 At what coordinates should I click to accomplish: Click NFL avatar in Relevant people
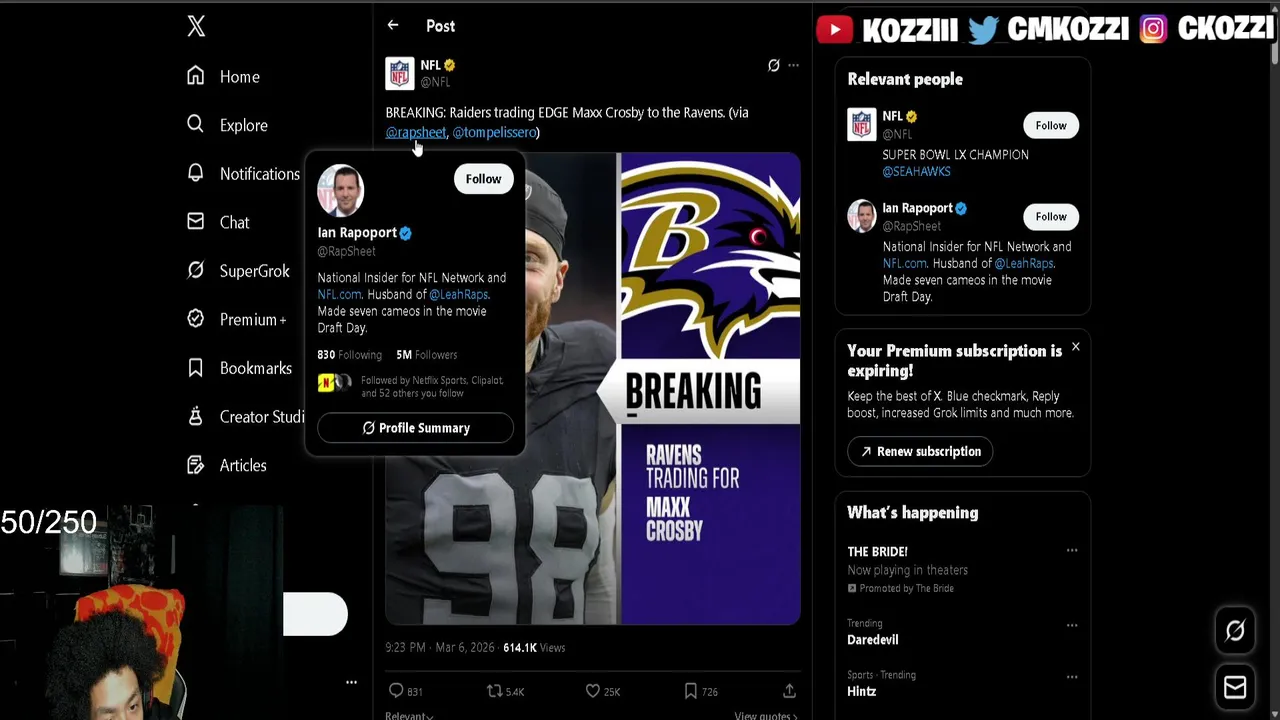coord(862,125)
